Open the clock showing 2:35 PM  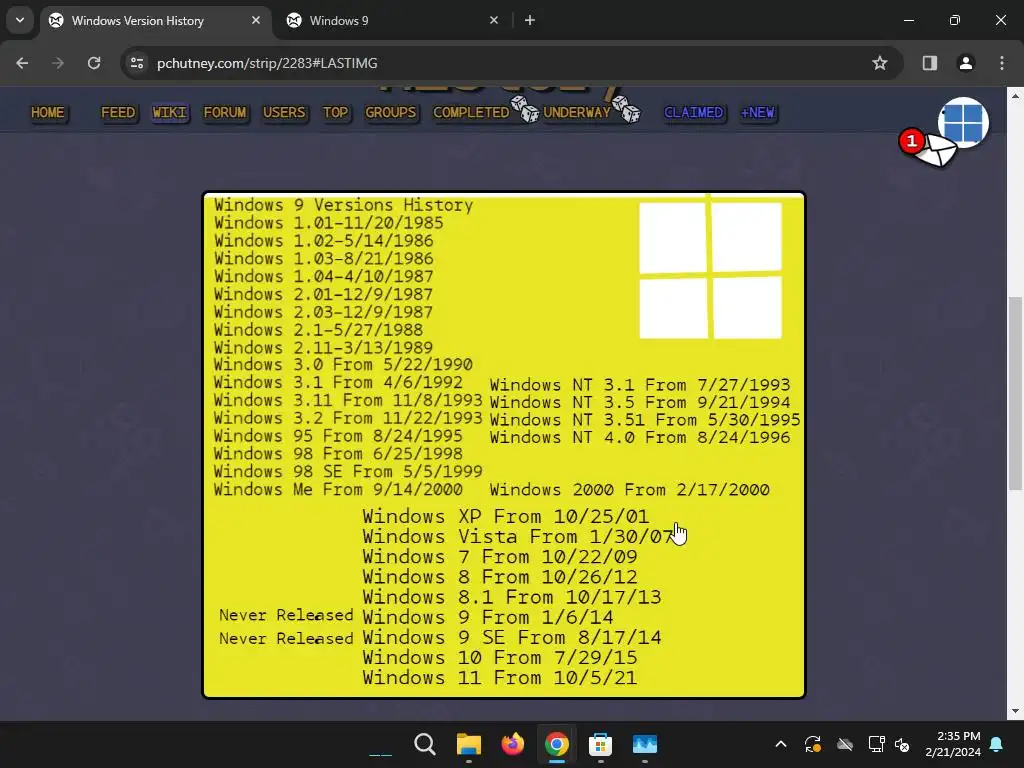point(953,744)
